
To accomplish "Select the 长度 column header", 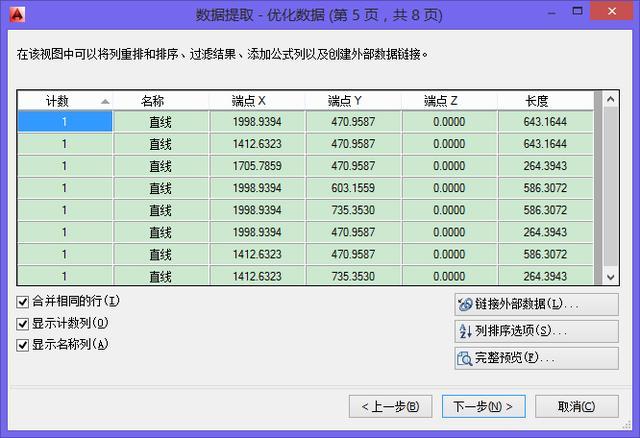I will tap(545, 101).
